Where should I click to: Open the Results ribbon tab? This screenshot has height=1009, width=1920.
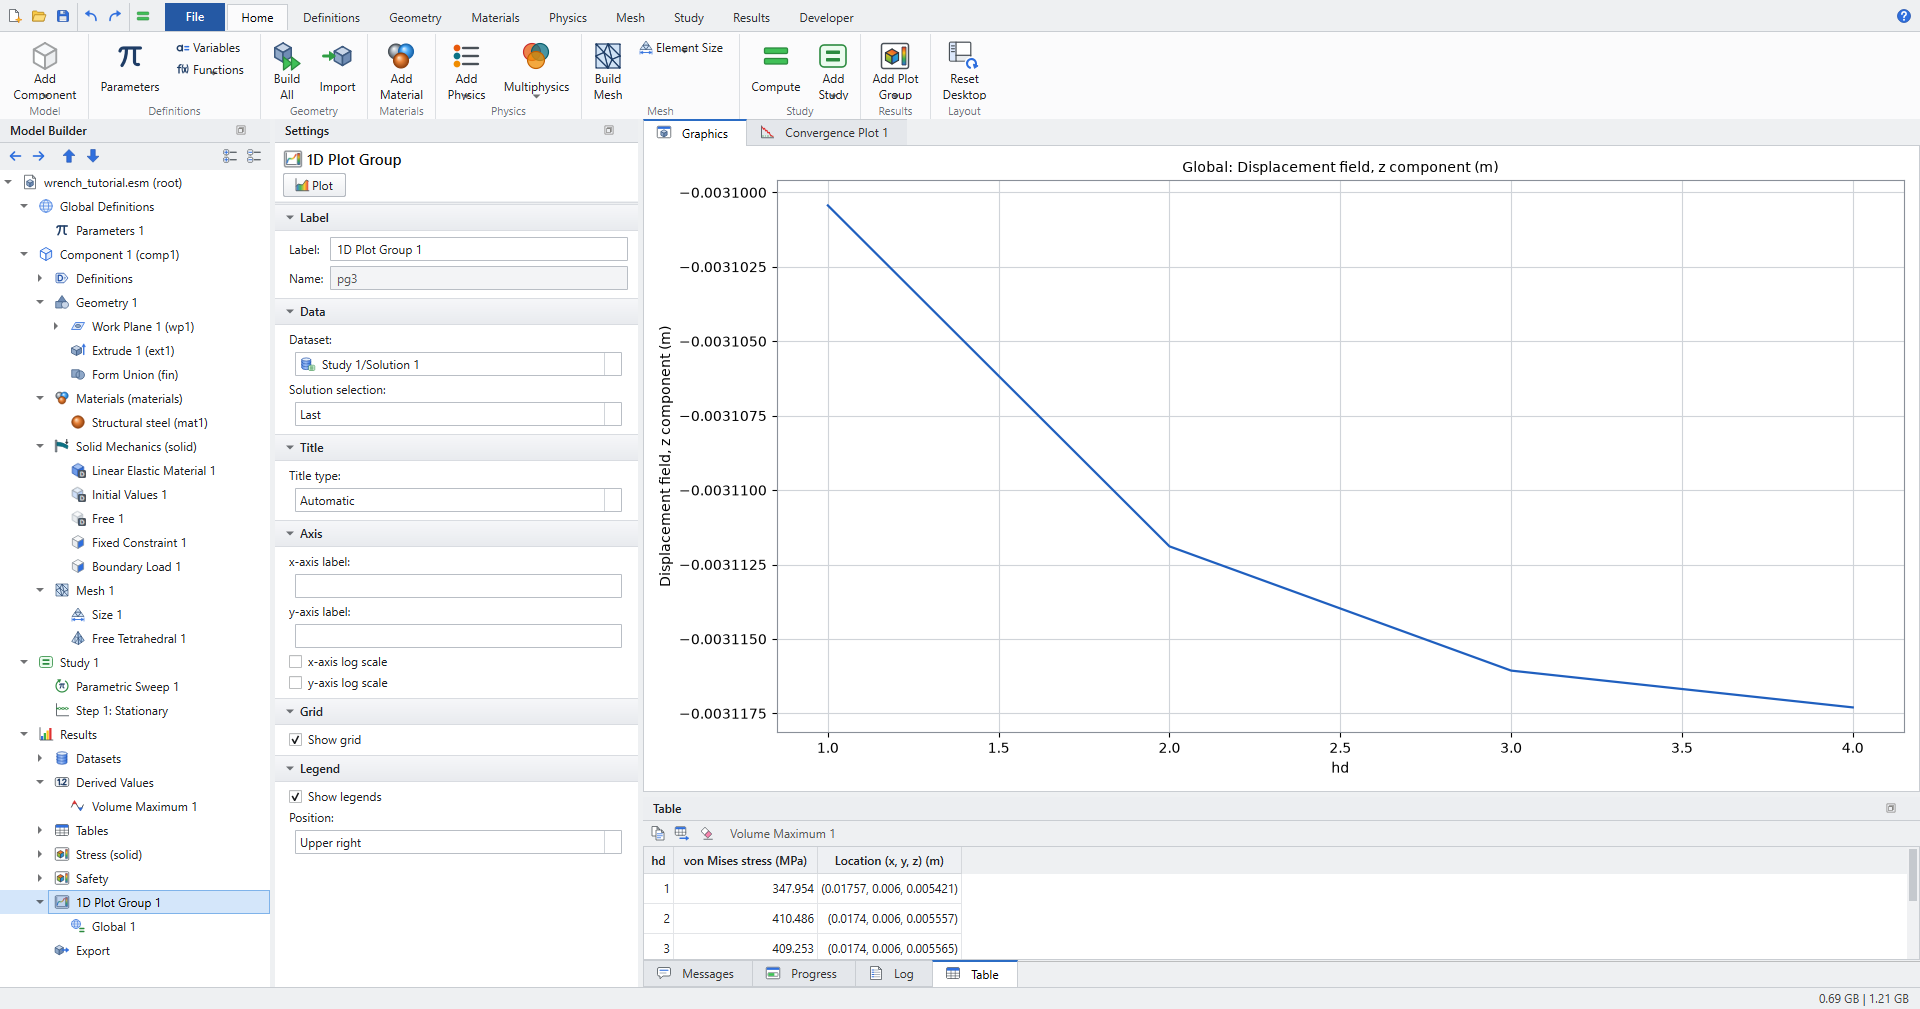pyautogui.click(x=751, y=18)
